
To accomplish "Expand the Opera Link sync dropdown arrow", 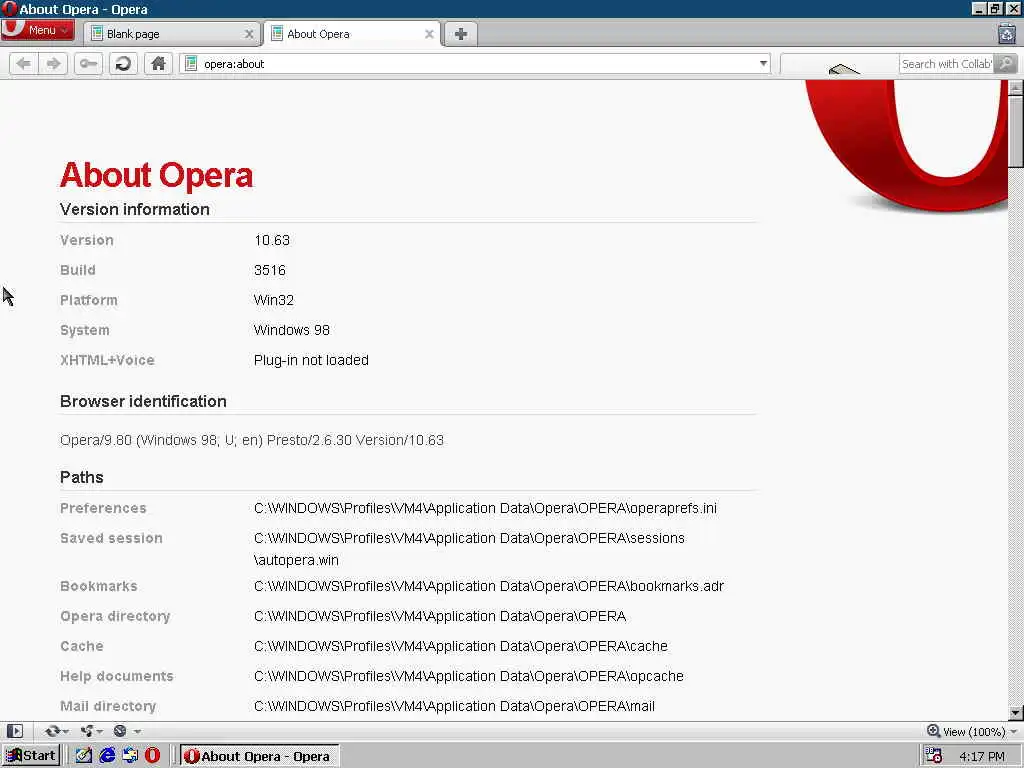I will pyautogui.click(x=66, y=731).
